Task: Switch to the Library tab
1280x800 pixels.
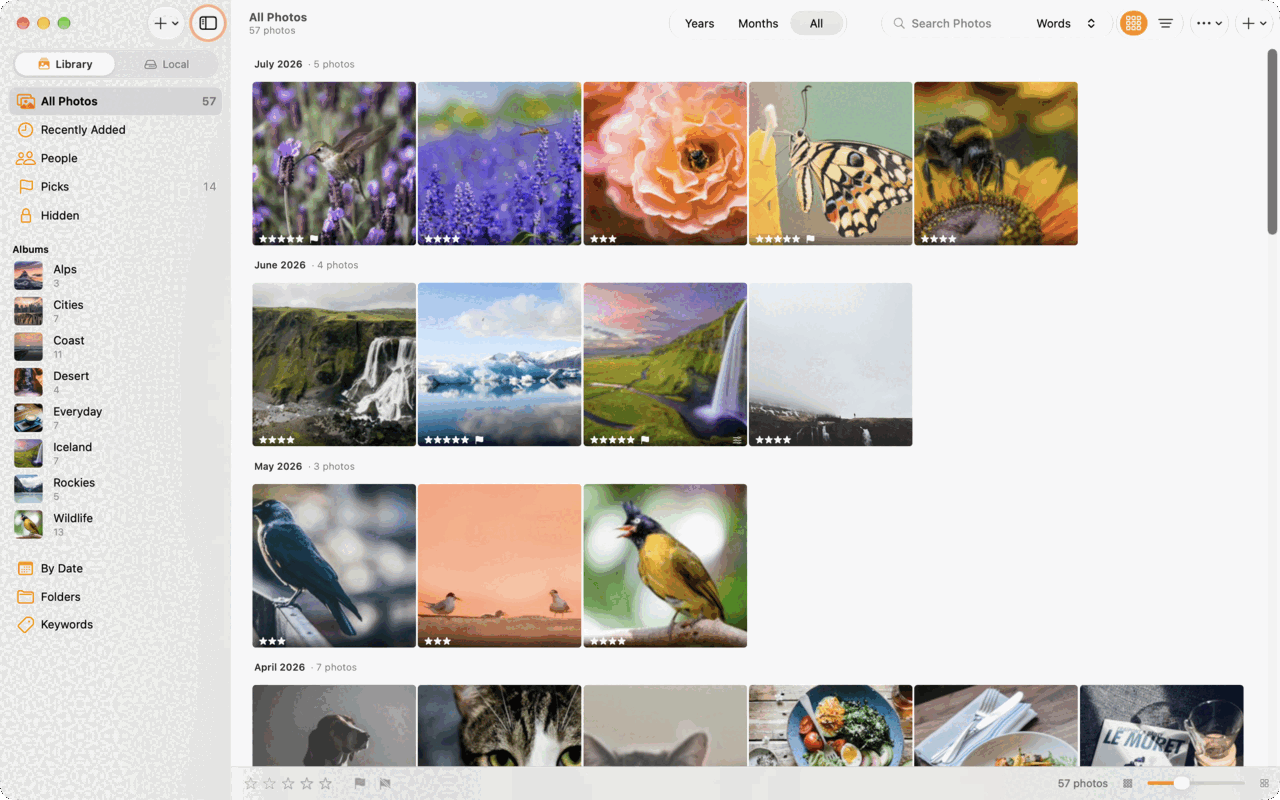Action: [x=65, y=64]
